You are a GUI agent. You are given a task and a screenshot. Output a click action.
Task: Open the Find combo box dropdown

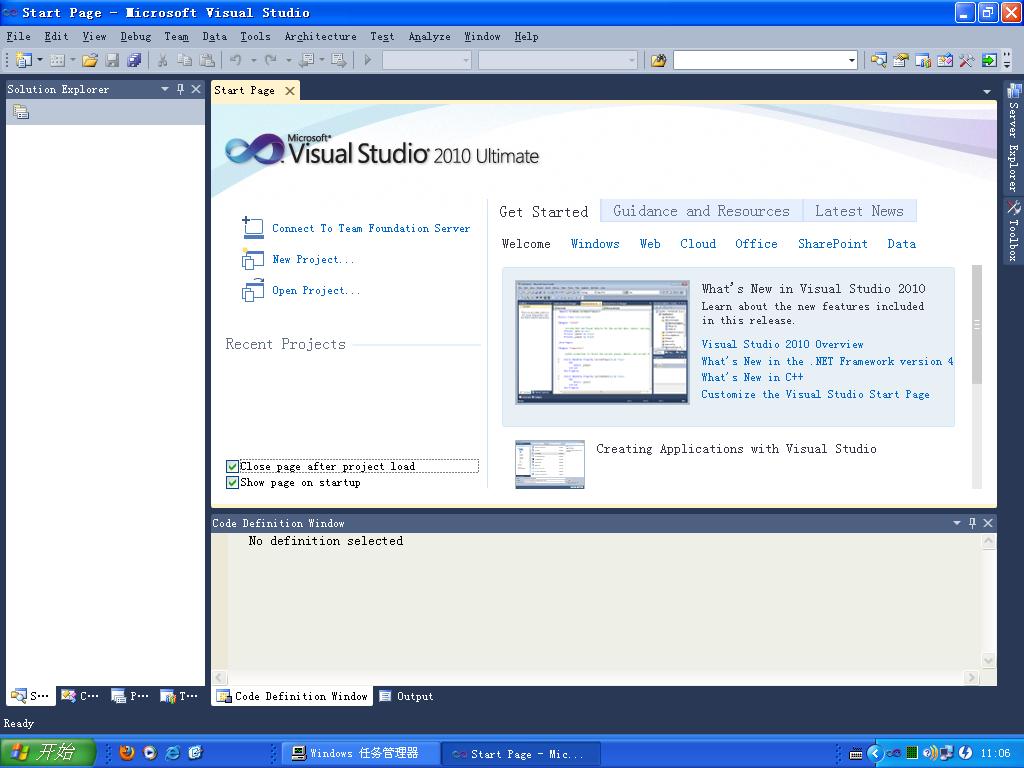tap(852, 61)
